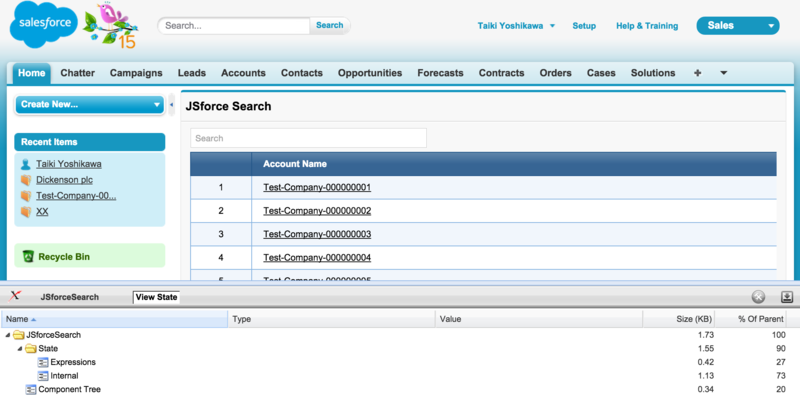Open the Test-Company-000000004 account link
800x405 pixels.
click(x=317, y=258)
